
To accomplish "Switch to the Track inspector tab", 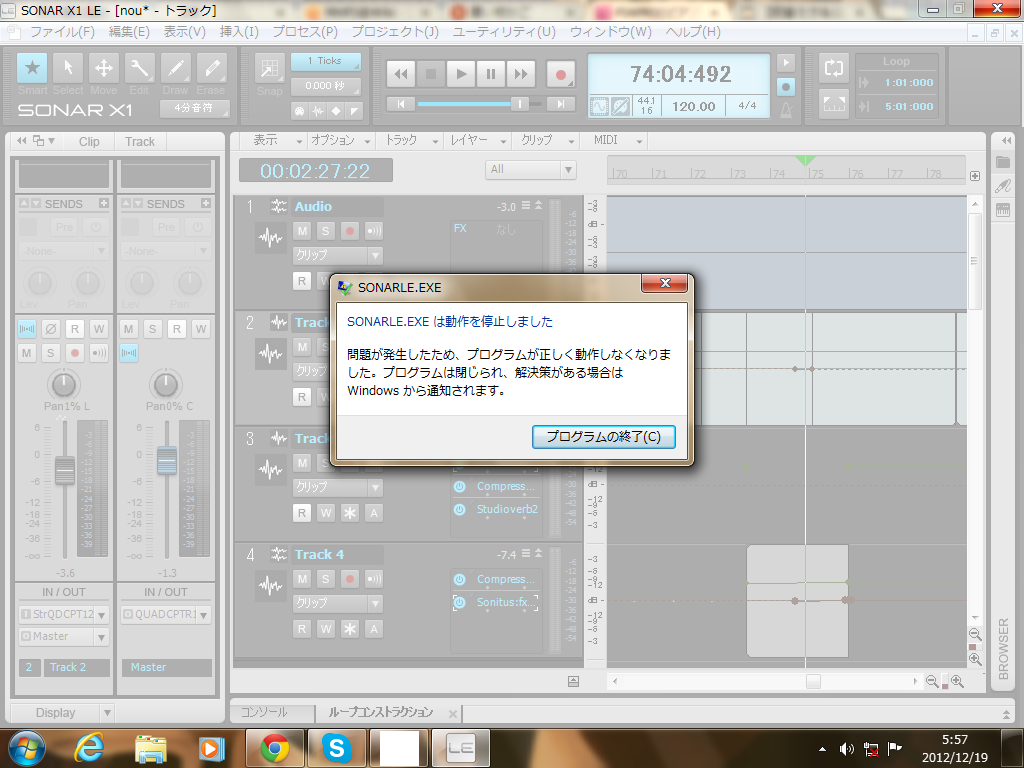I will pyautogui.click(x=140, y=142).
